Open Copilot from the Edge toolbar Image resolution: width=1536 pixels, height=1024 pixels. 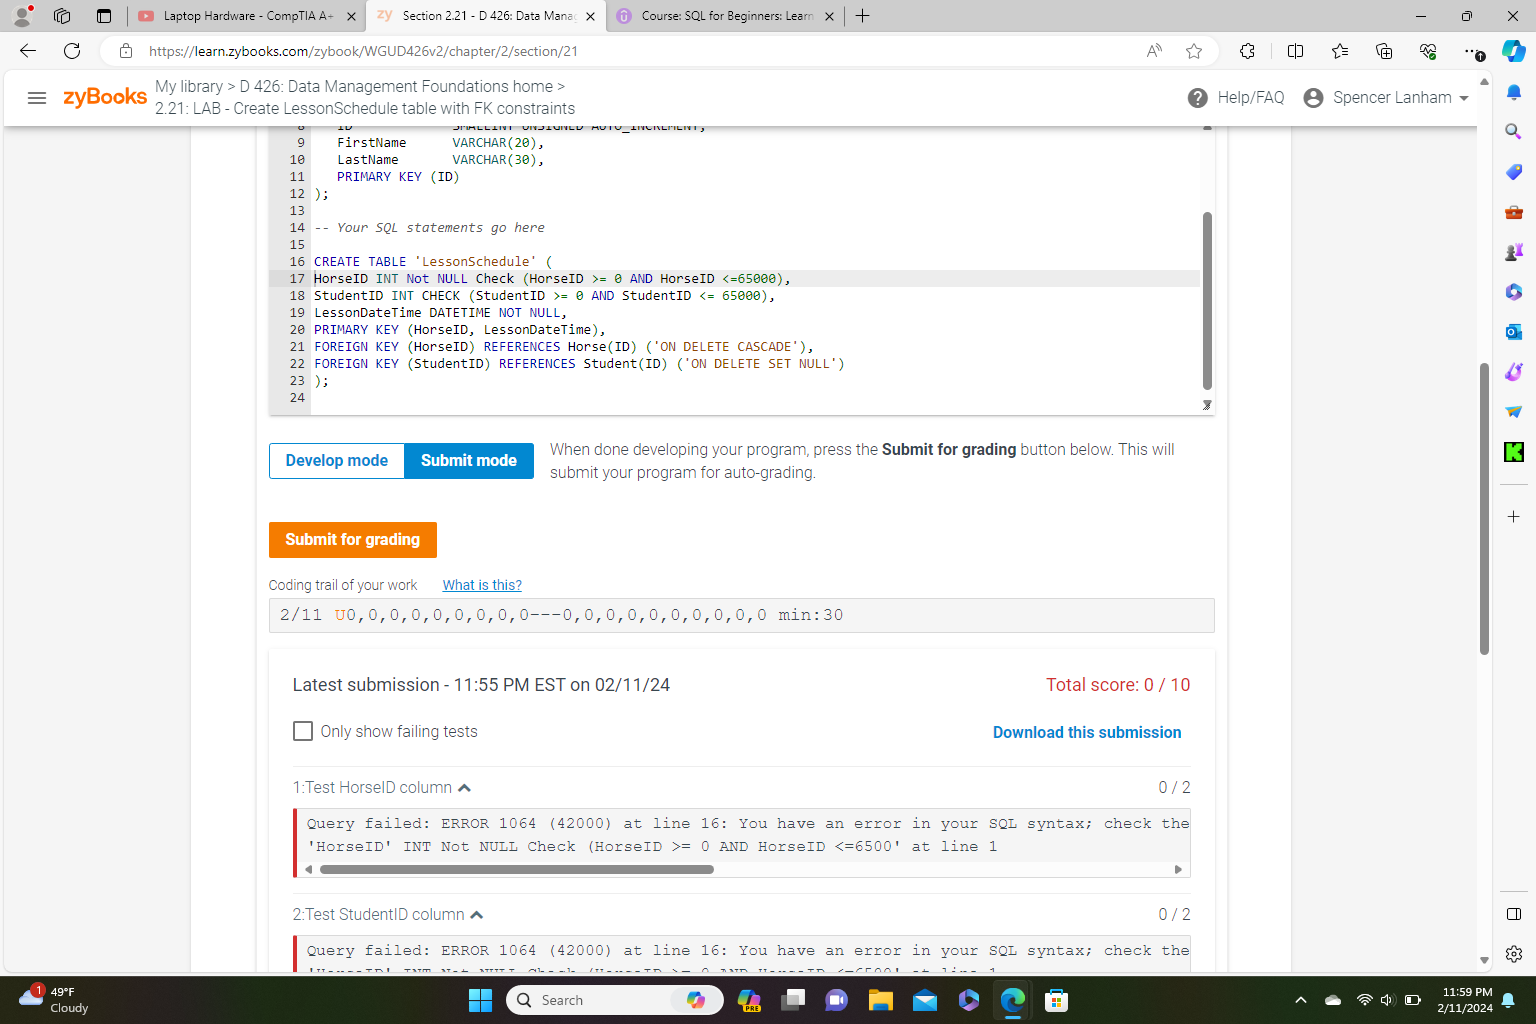[1513, 51]
